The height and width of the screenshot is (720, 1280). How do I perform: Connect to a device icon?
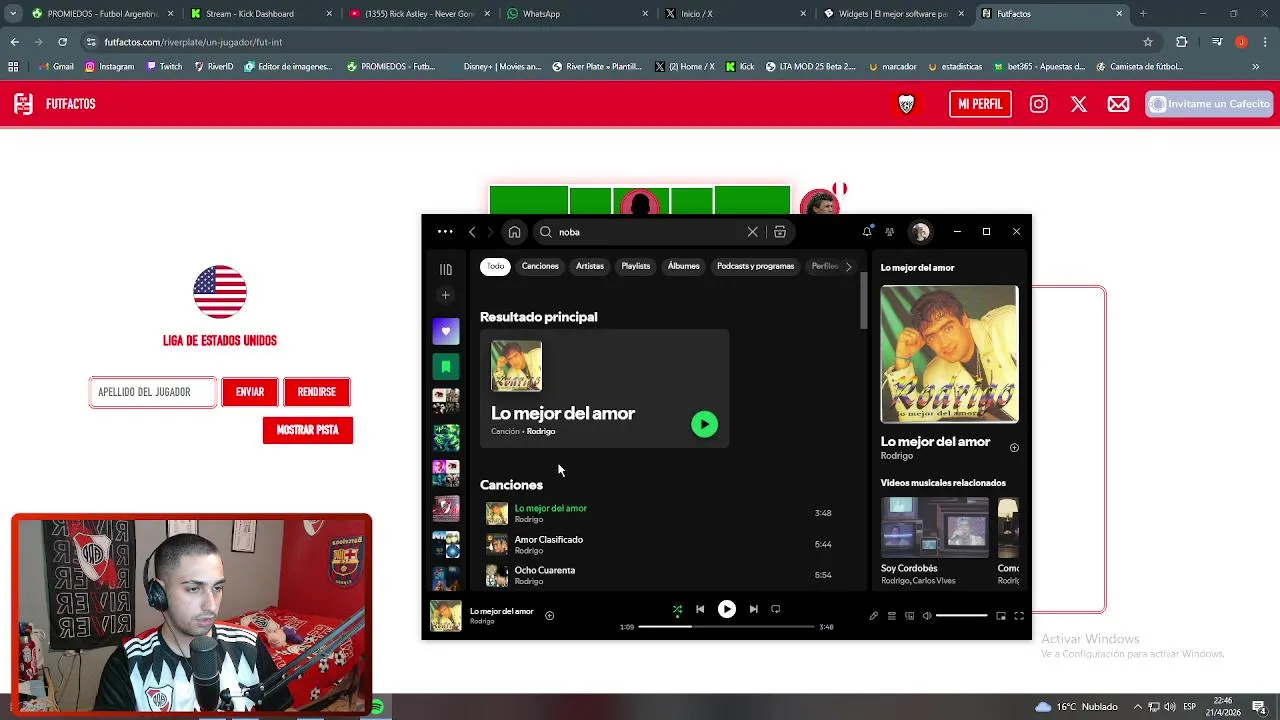[909, 616]
